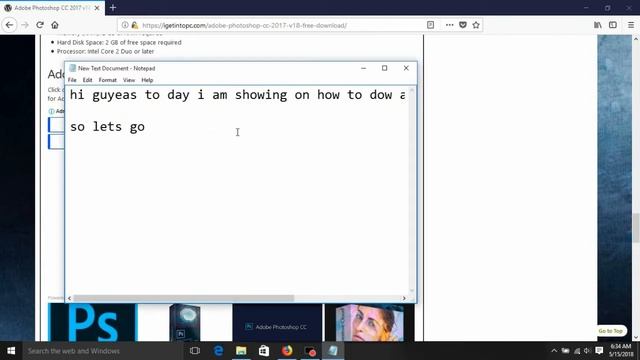Bookmark this page with star

[476, 25]
